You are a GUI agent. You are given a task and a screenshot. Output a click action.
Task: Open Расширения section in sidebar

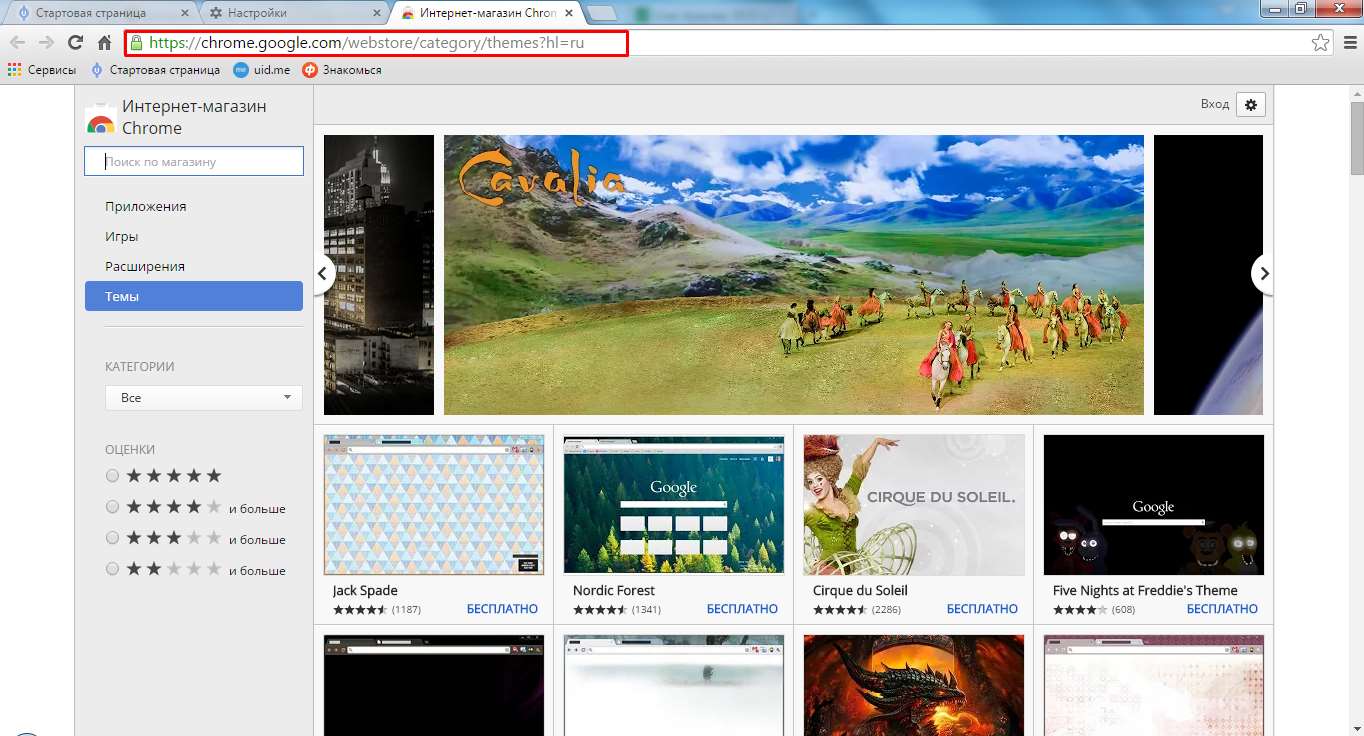click(x=145, y=267)
